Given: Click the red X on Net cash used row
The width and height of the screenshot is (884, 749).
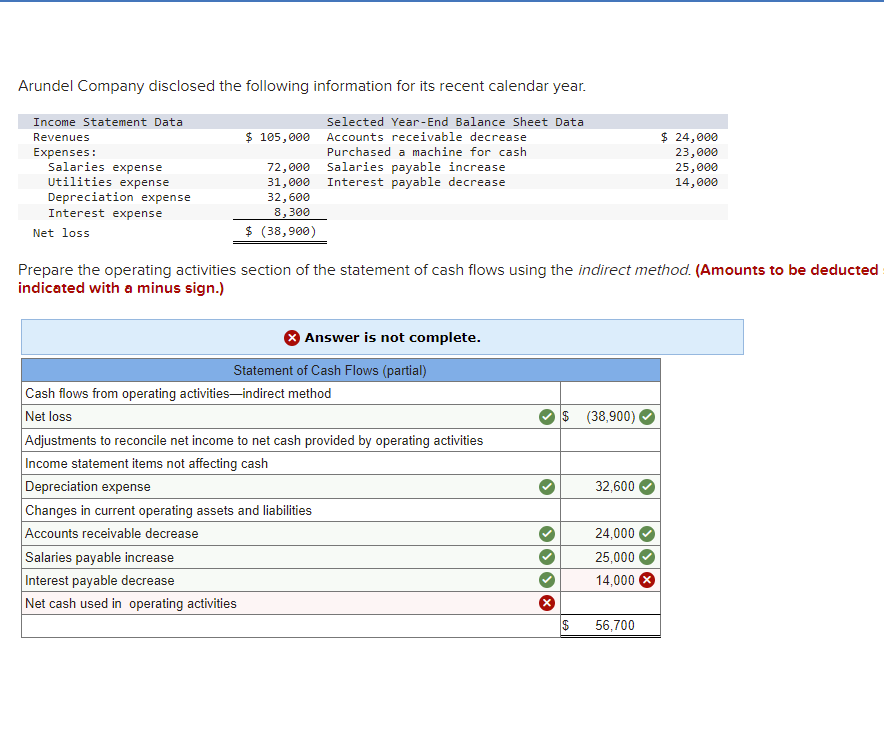Looking at the screenshot, I should 546,603.
